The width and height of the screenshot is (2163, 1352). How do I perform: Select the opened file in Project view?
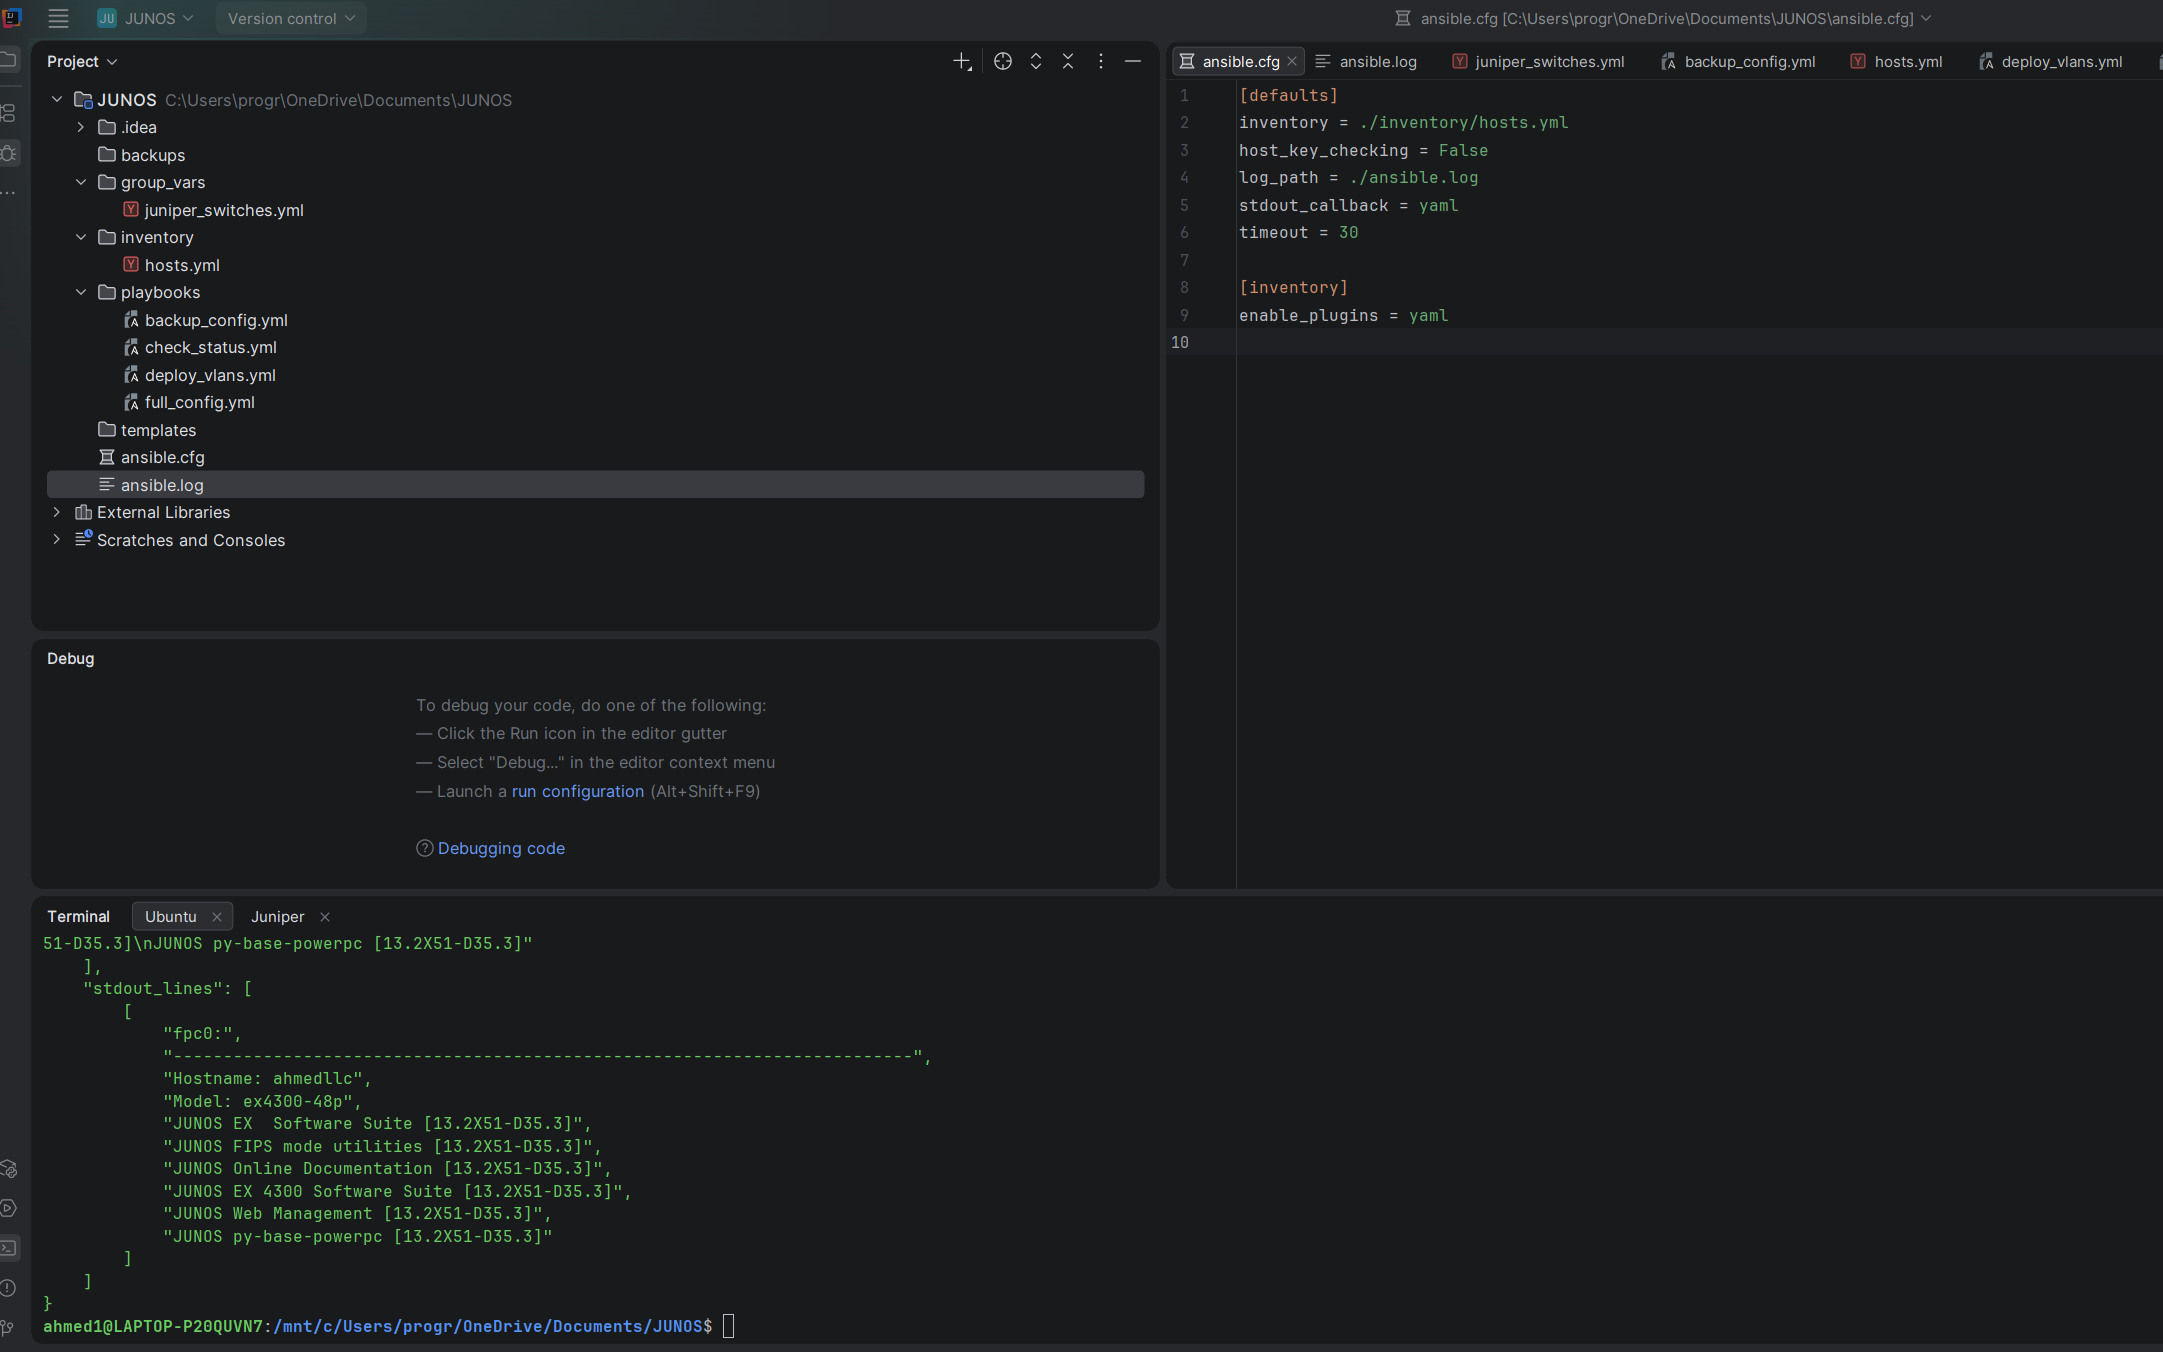tap(1003, 61)
